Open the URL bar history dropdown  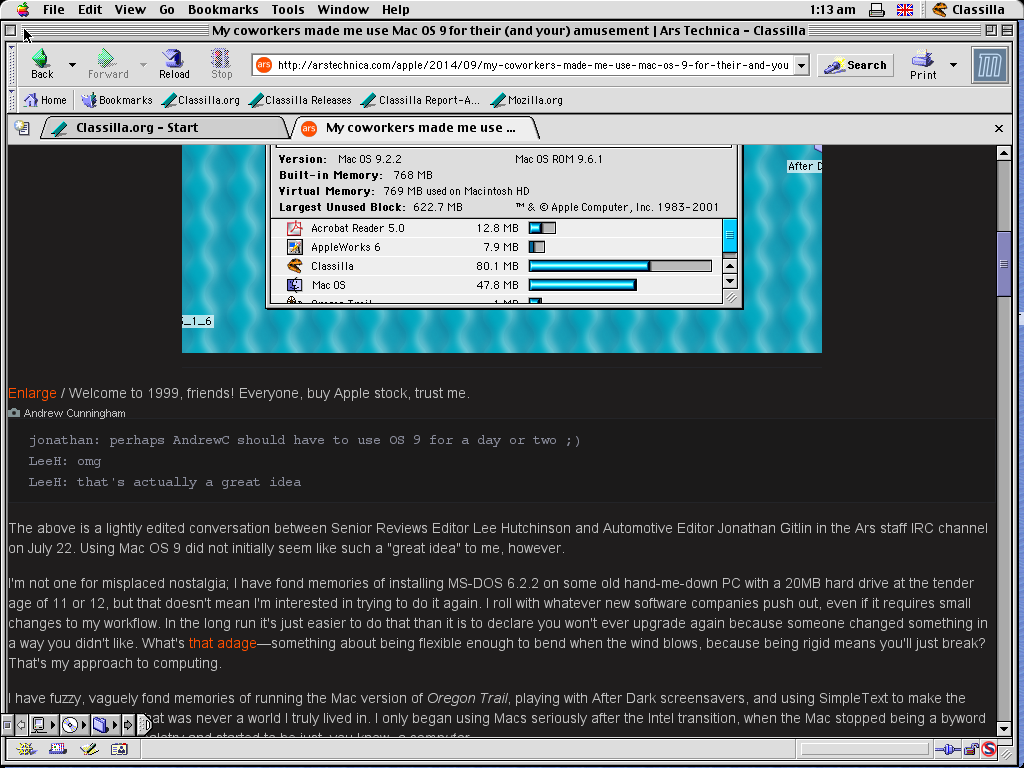tap(801, 65)
